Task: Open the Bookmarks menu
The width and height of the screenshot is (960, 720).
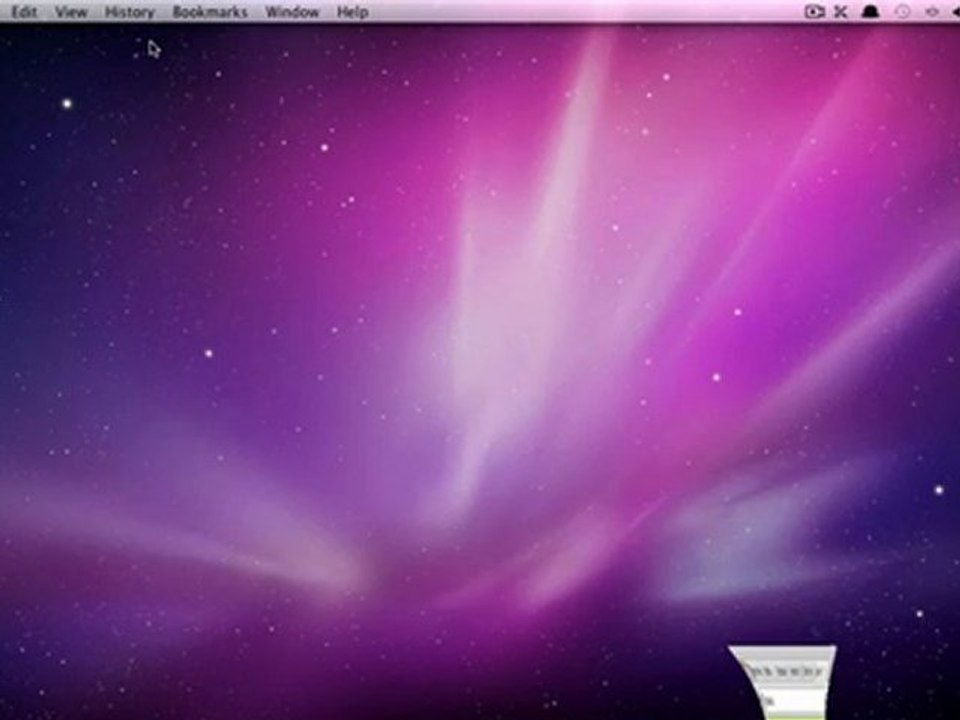Action: 210,12
